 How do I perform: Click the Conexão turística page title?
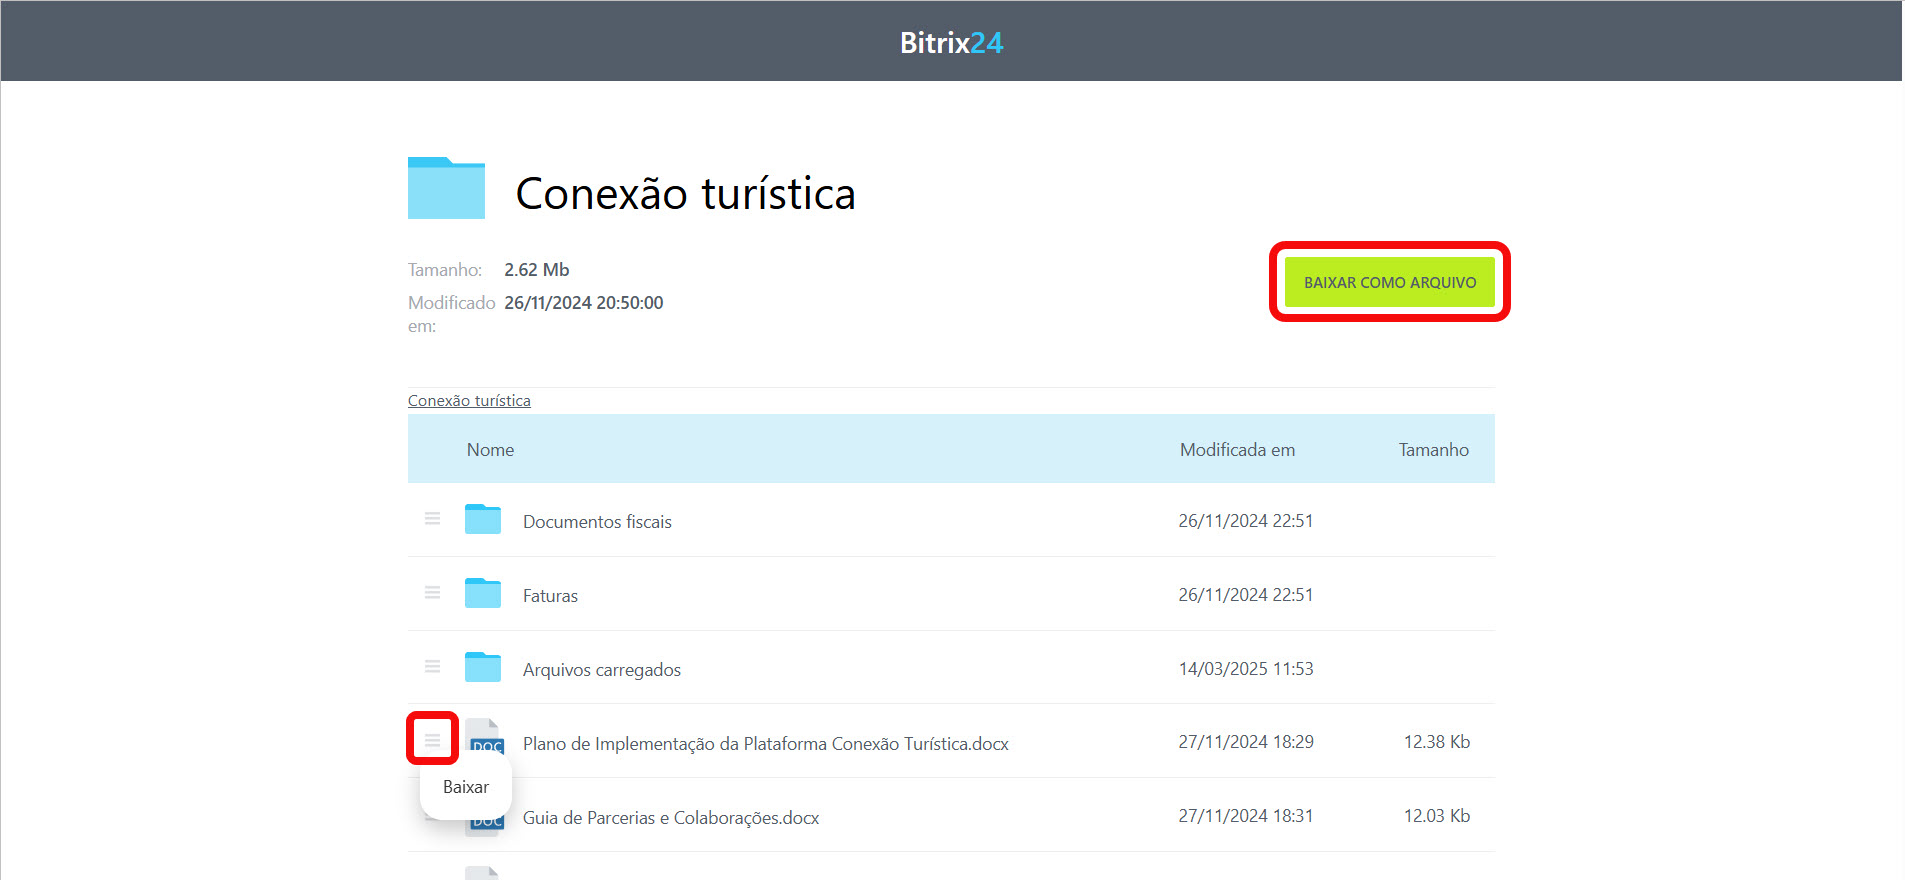[686, 193]
